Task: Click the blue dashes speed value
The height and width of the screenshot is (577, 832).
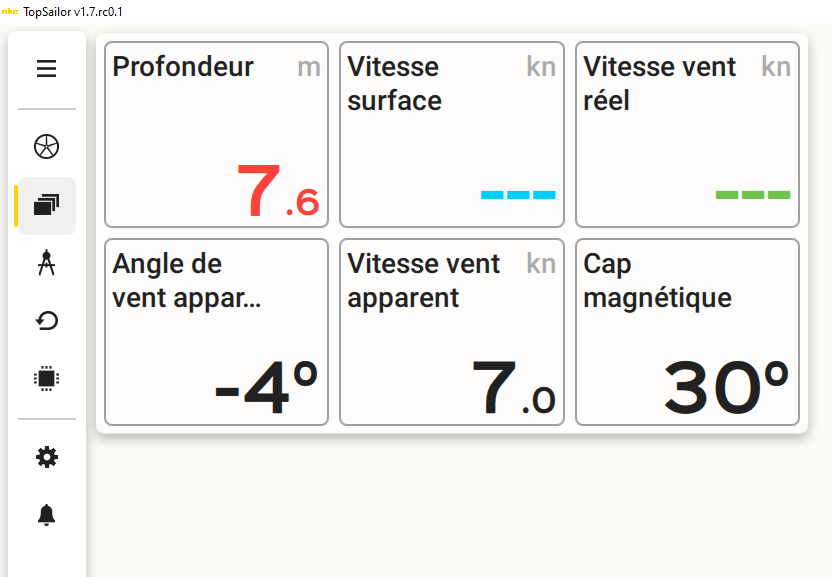Action: tap(518, 195)
